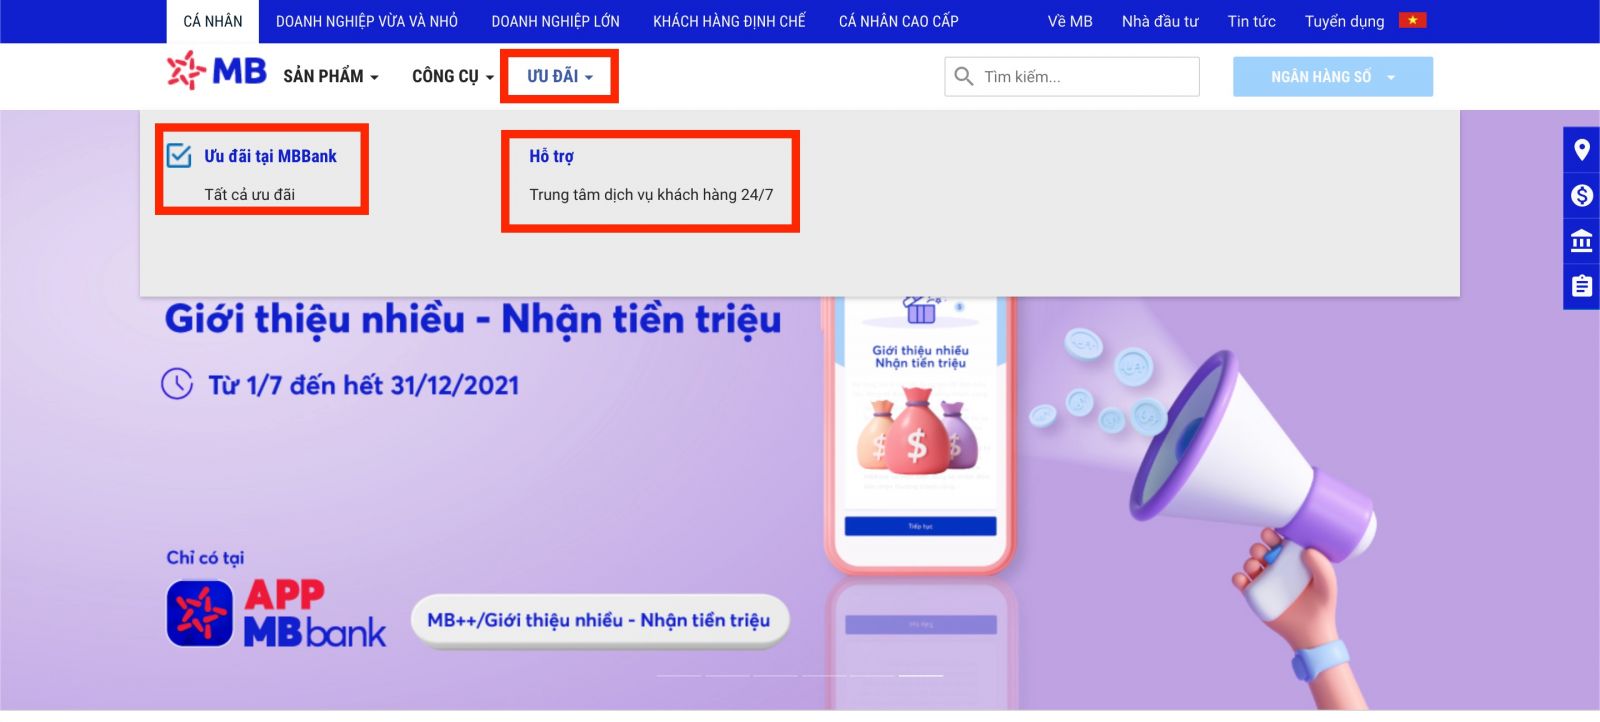1600x722 pixels.
Task: Click the date text Từ 1/7 đến hết 31/12/2021
Action: [x=364, y=385]
